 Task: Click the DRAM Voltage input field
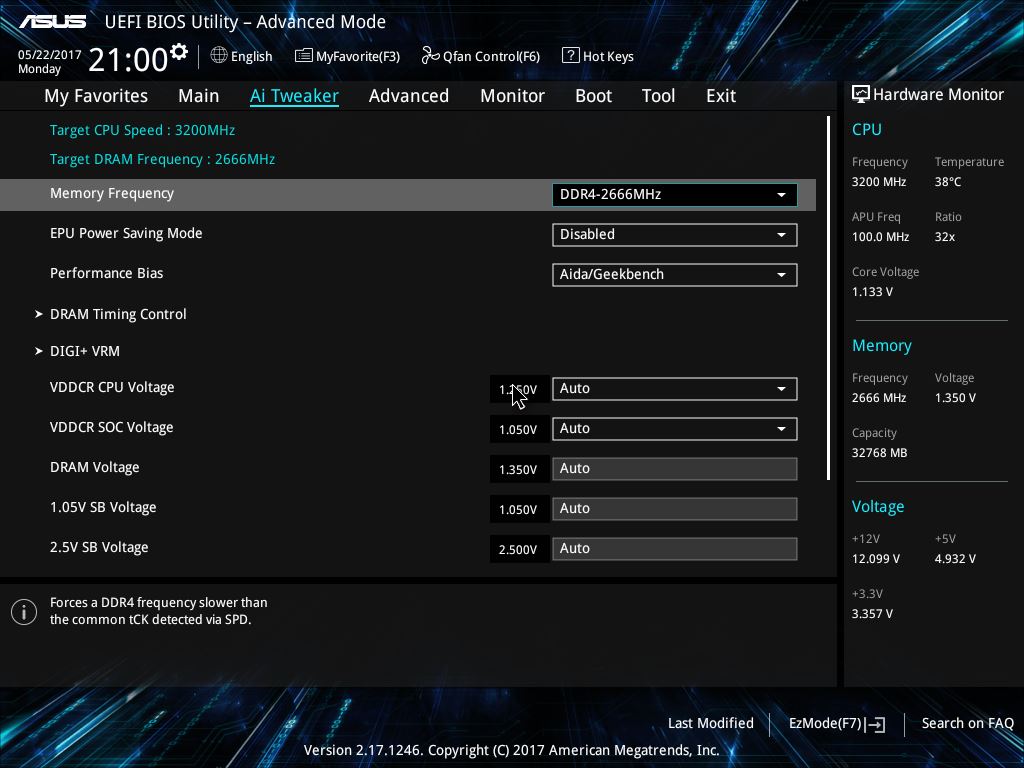tap(674, 468)
